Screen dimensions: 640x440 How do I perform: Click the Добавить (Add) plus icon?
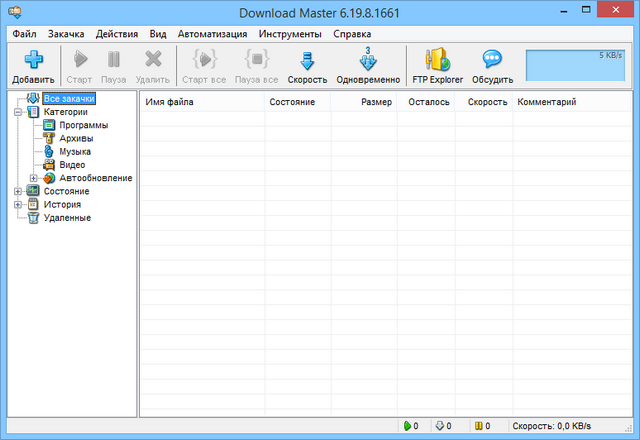click(x=33, y=60)
